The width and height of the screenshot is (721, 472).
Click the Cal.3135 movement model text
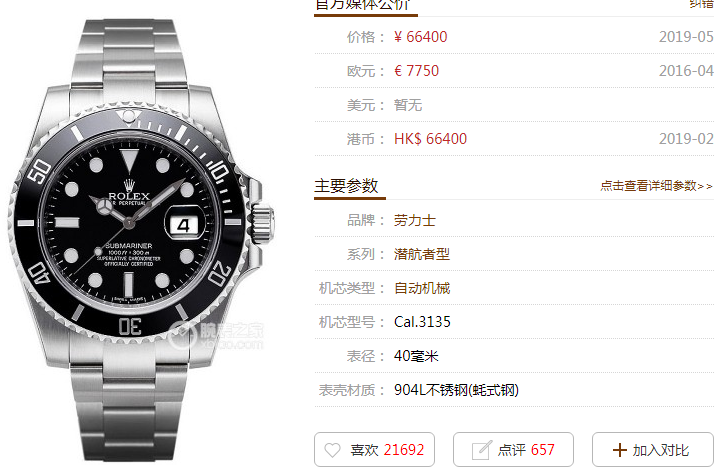(x=422, y=322)
